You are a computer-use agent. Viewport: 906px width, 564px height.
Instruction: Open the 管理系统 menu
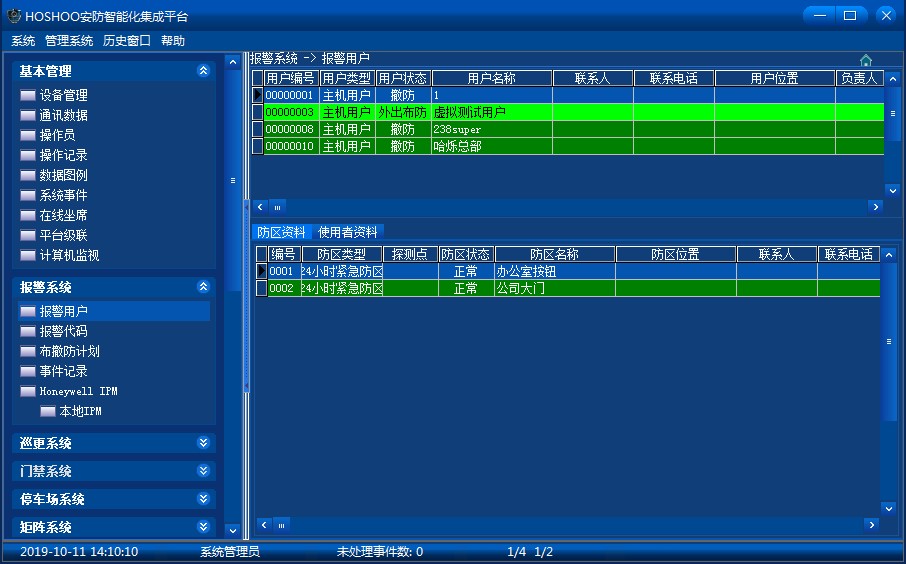coord(69,41)
